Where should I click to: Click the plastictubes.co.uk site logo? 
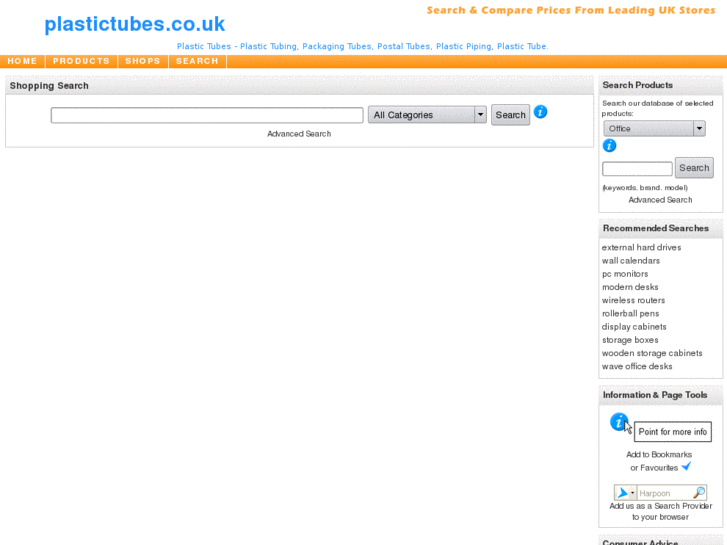click(x=134, y=24)
